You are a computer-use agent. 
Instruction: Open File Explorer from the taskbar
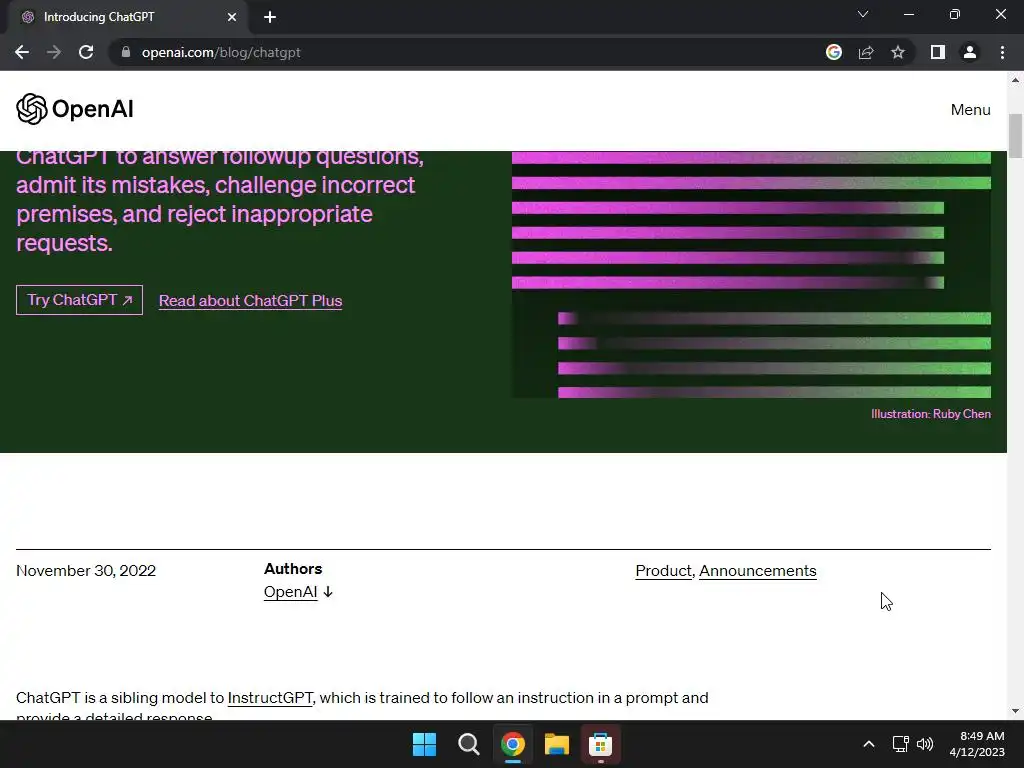(556, 744)
